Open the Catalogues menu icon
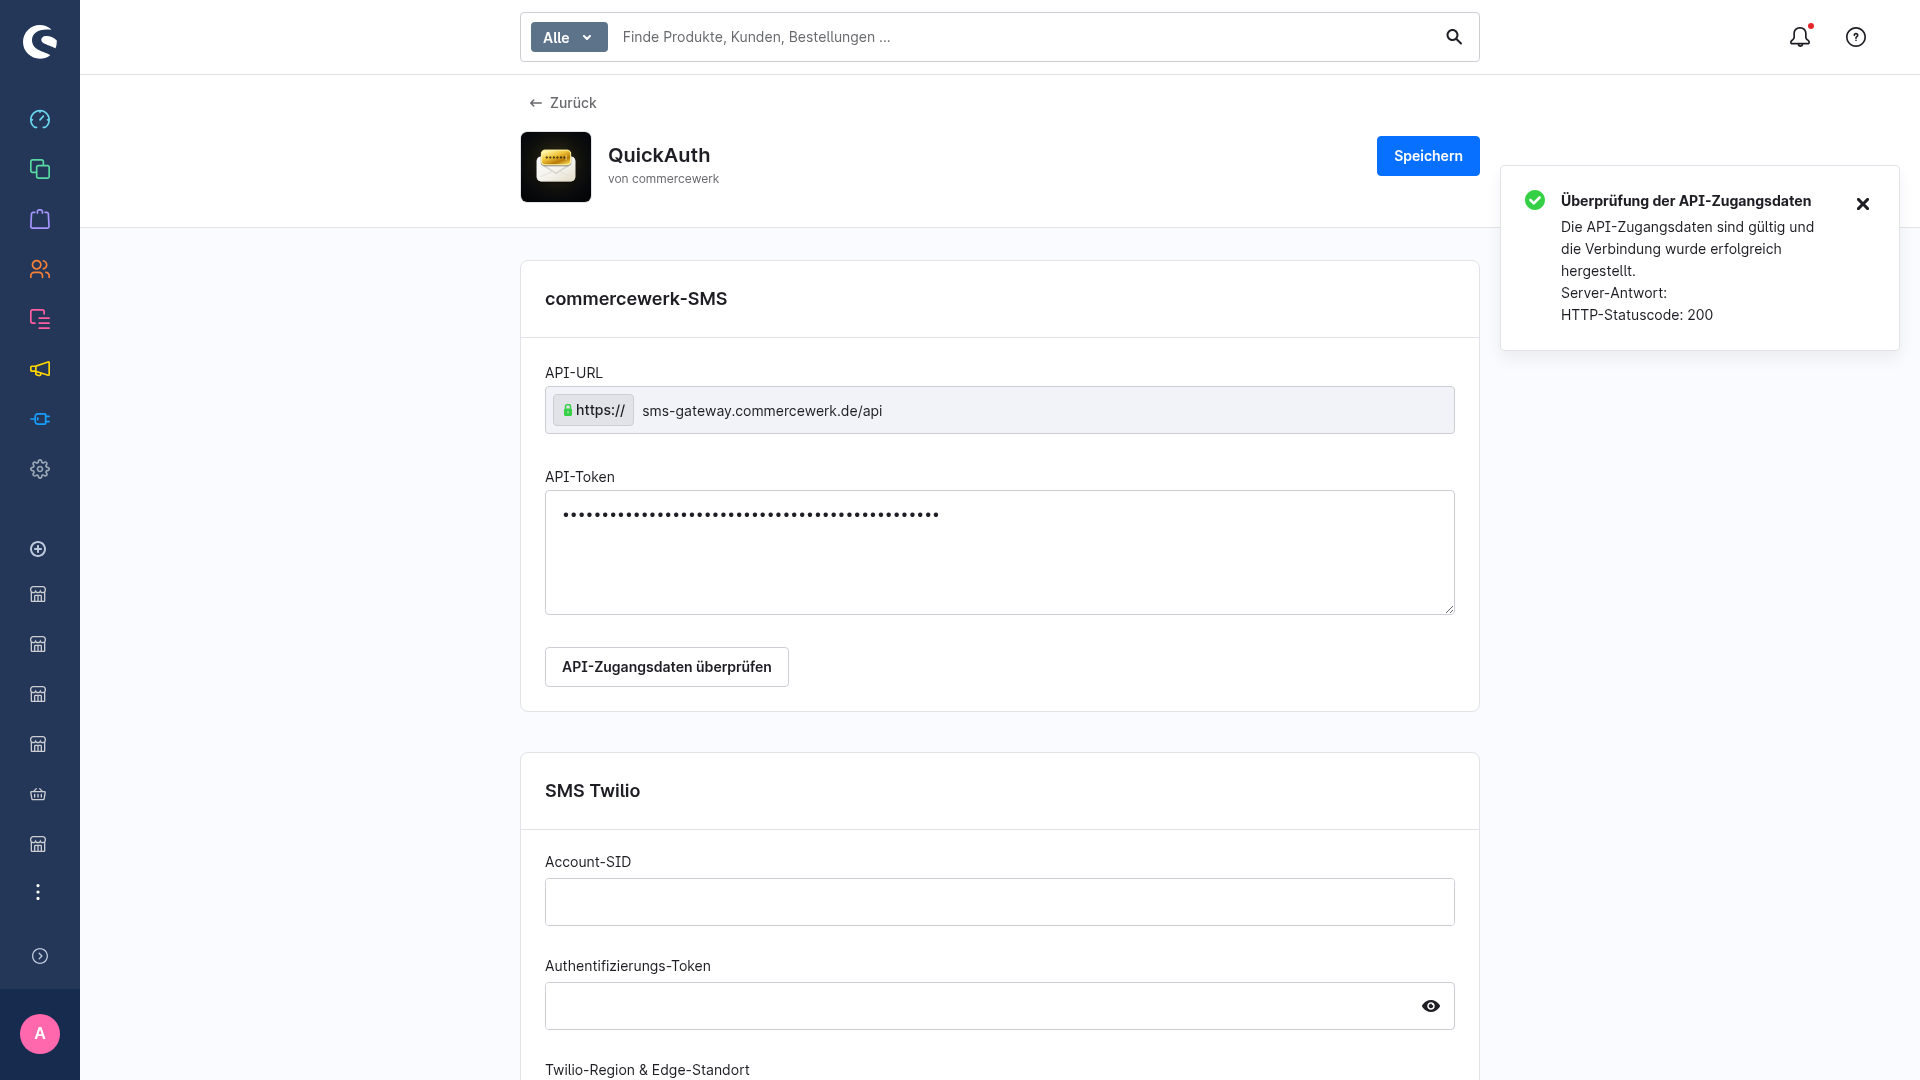The width and height of the screenshot is (1920, 1080). pos(40,169)
